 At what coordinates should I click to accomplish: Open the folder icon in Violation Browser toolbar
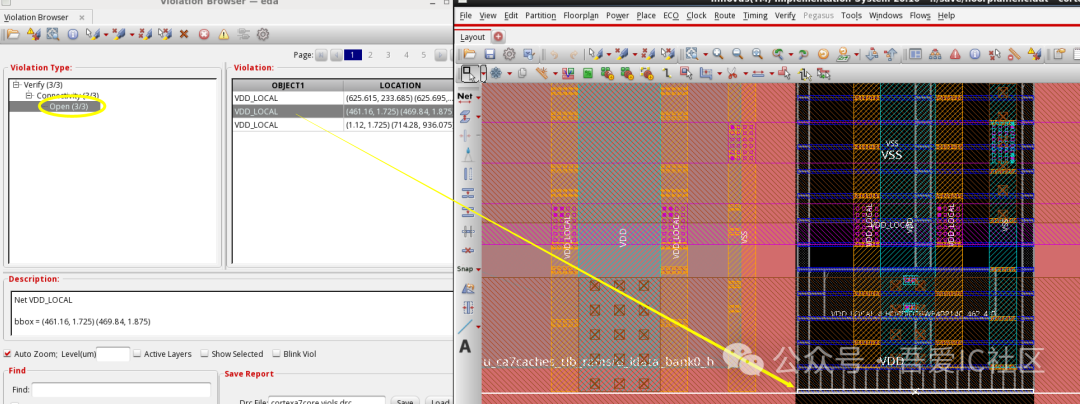pos(14,34)
